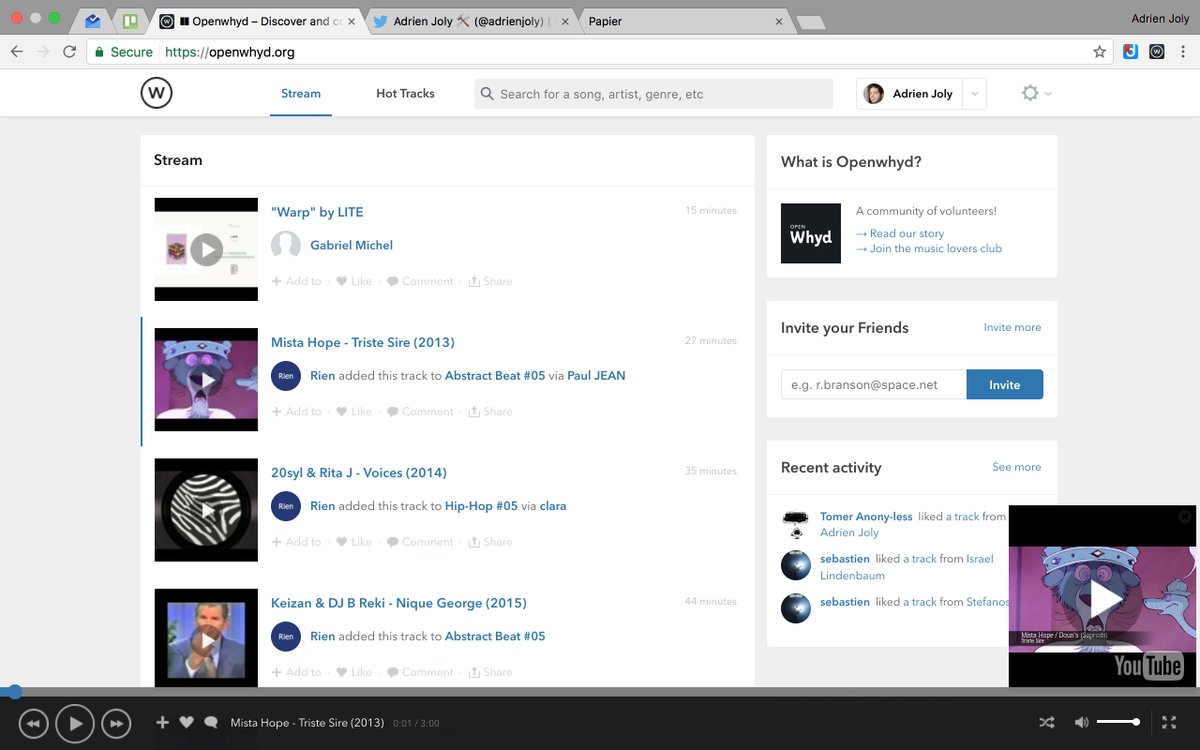Click the player bar play button

point(75,723)
